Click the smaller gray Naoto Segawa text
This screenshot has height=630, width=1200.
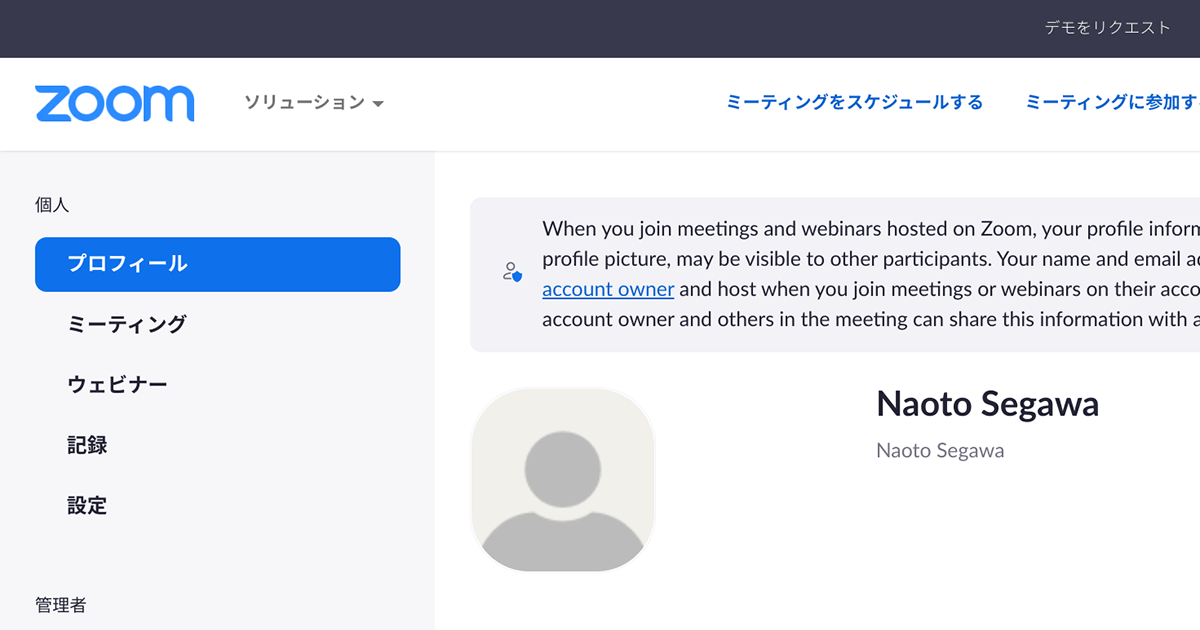(x=940, y=451)
